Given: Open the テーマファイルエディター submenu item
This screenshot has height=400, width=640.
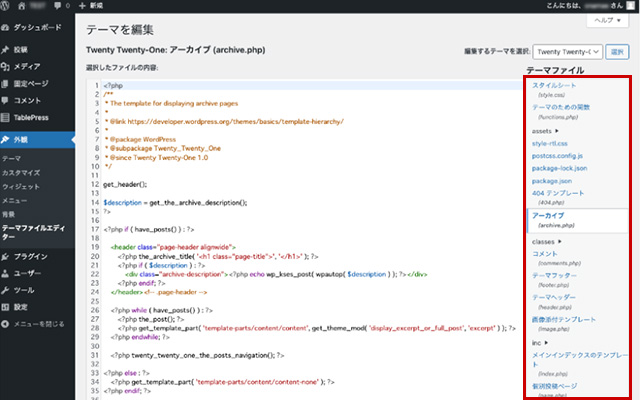Looking at the screenshot, I should pyautogui.click(x=33, y=232).
